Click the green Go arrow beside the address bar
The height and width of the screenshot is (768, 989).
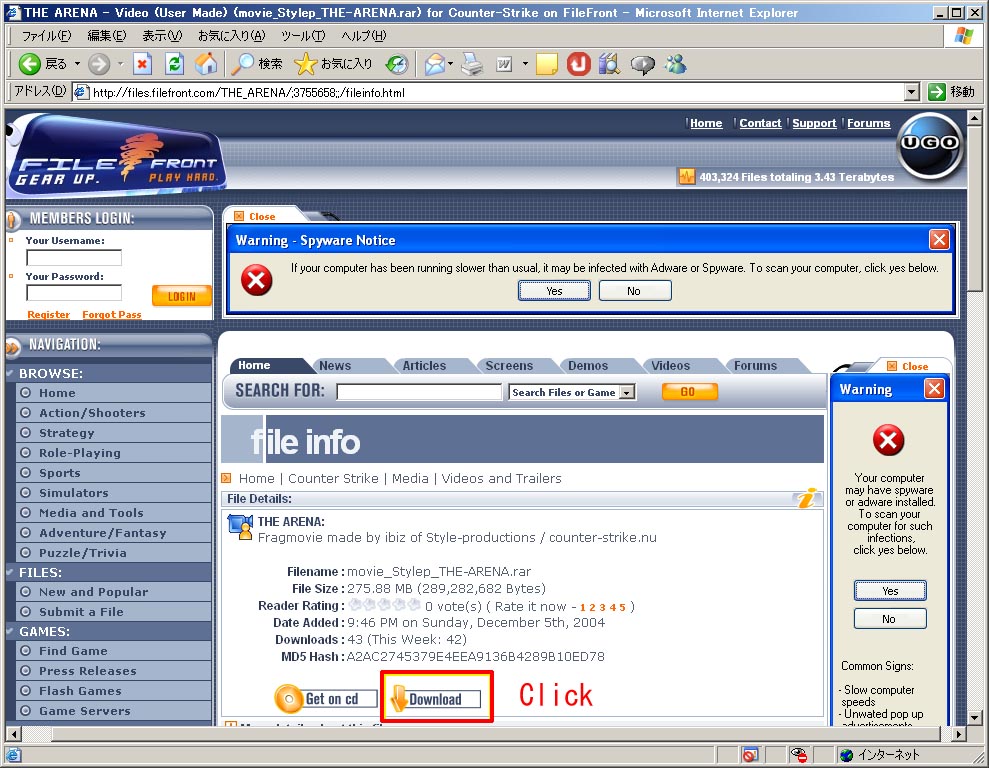click(x=937, y=92)
